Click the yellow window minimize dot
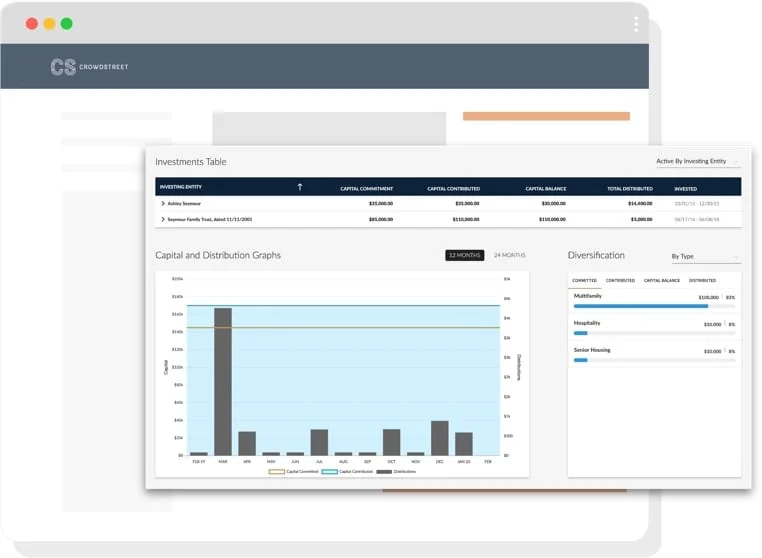The width and height of the screenshot is (762, 558). coord(49,23)
